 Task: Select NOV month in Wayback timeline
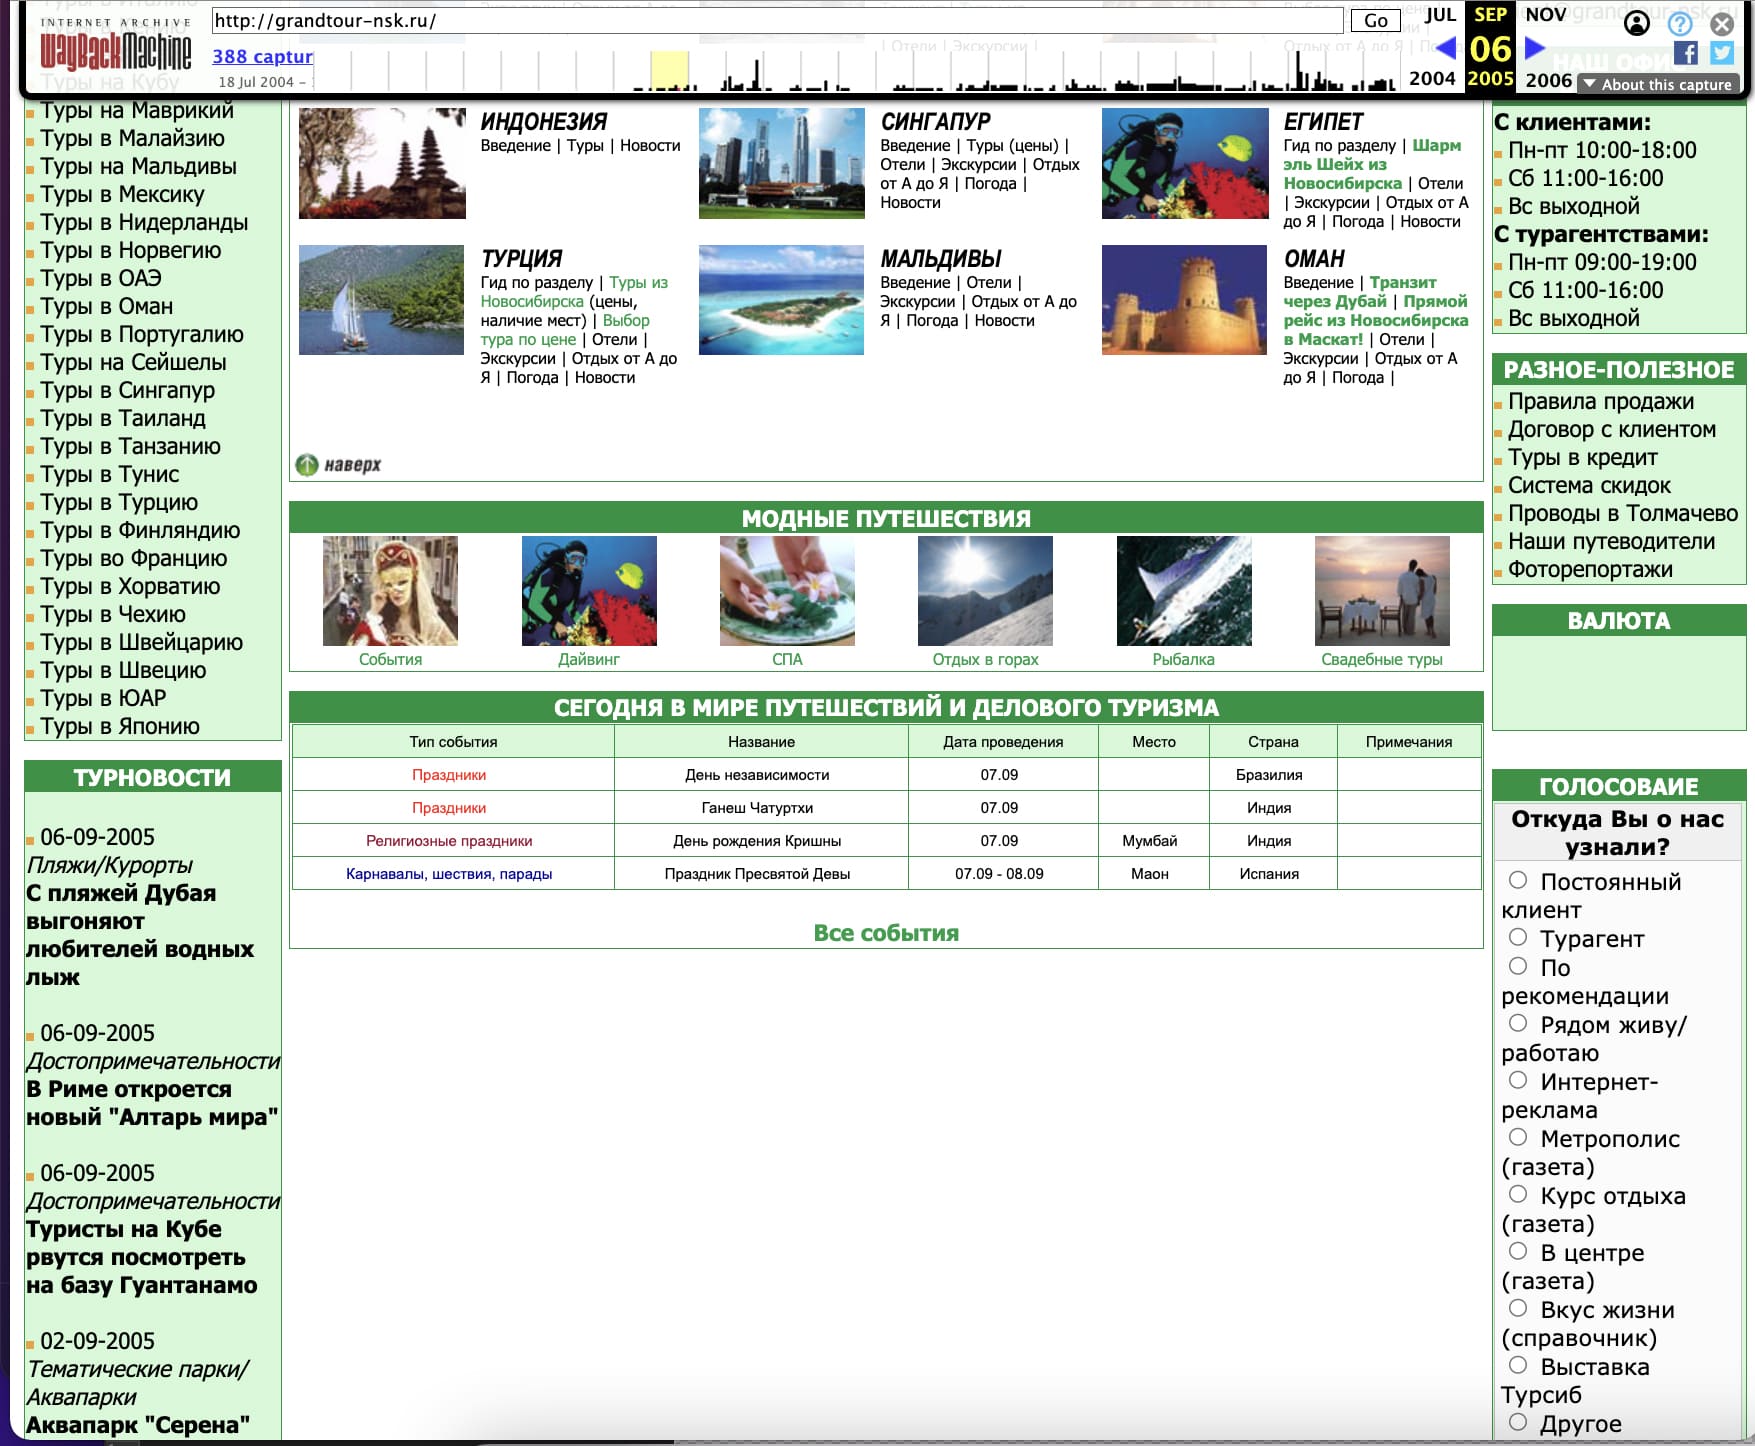click(x=1545, y=15)
